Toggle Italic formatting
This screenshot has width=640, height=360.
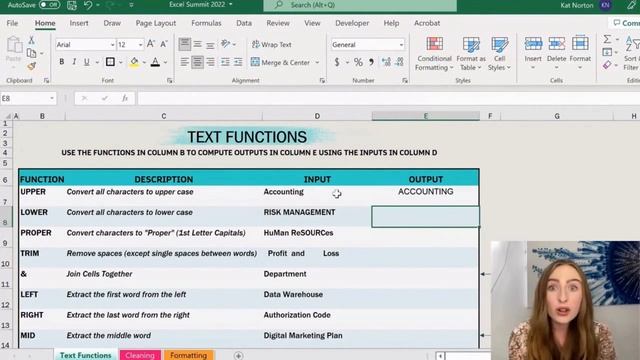(74, 62)
